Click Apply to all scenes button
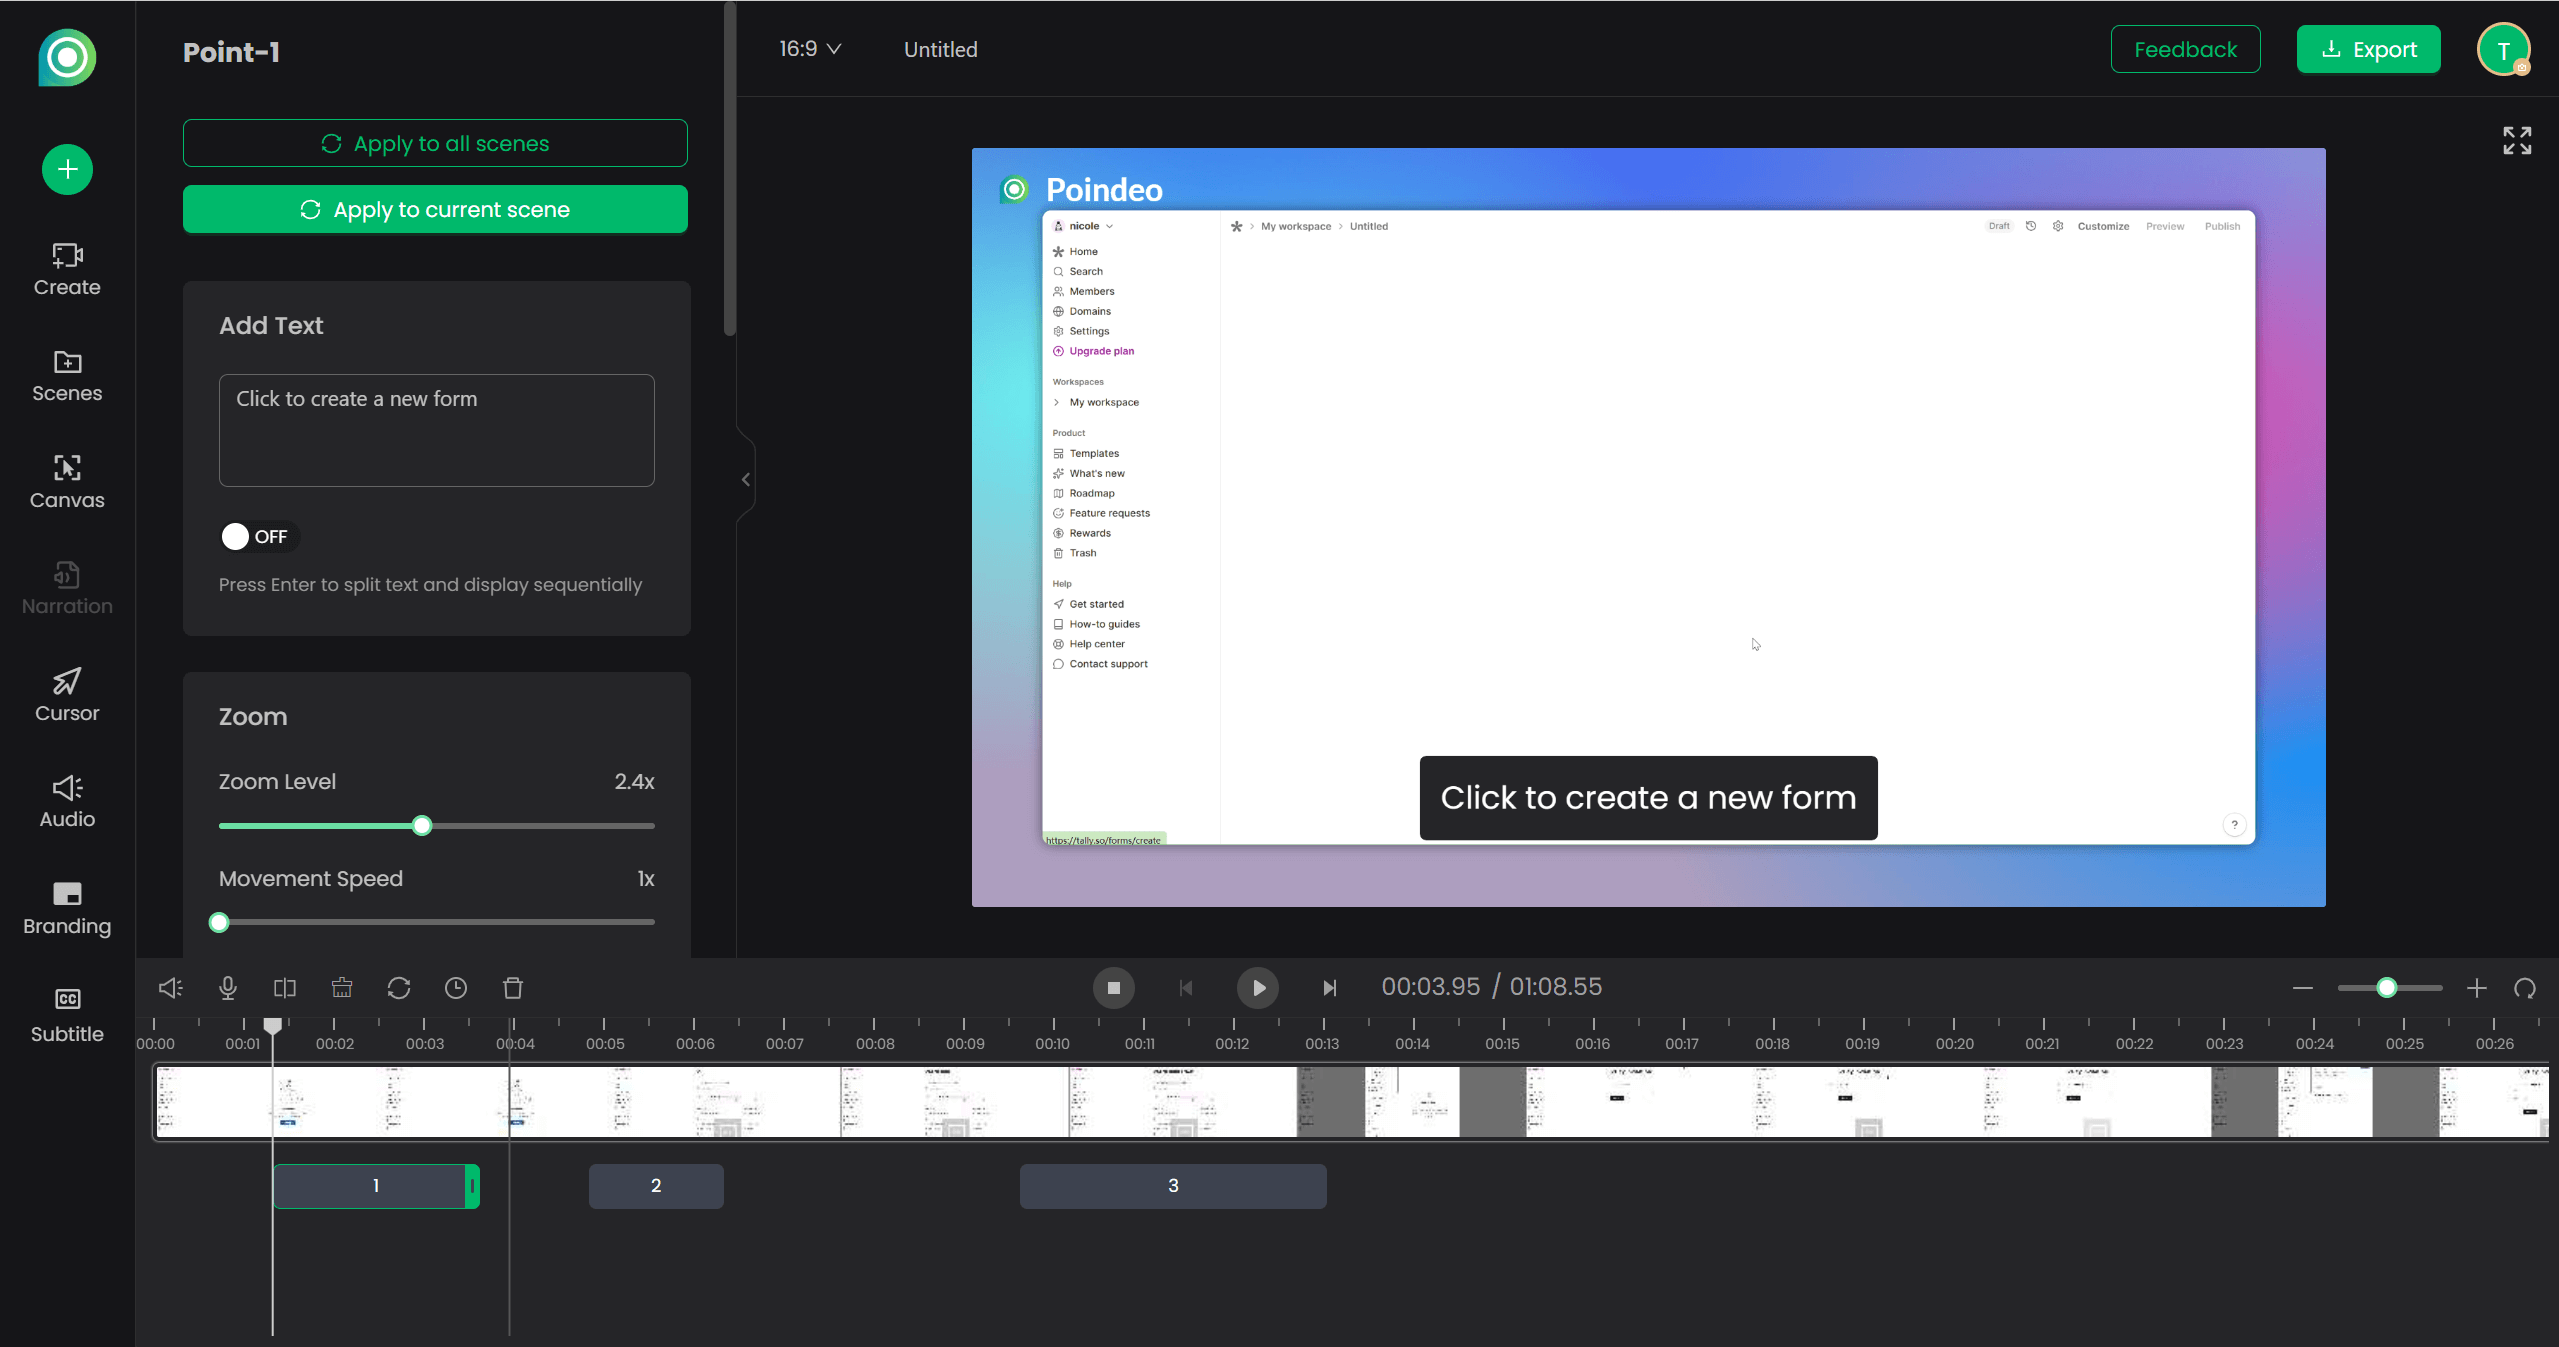2559x1347 pixels. [435, 143]
